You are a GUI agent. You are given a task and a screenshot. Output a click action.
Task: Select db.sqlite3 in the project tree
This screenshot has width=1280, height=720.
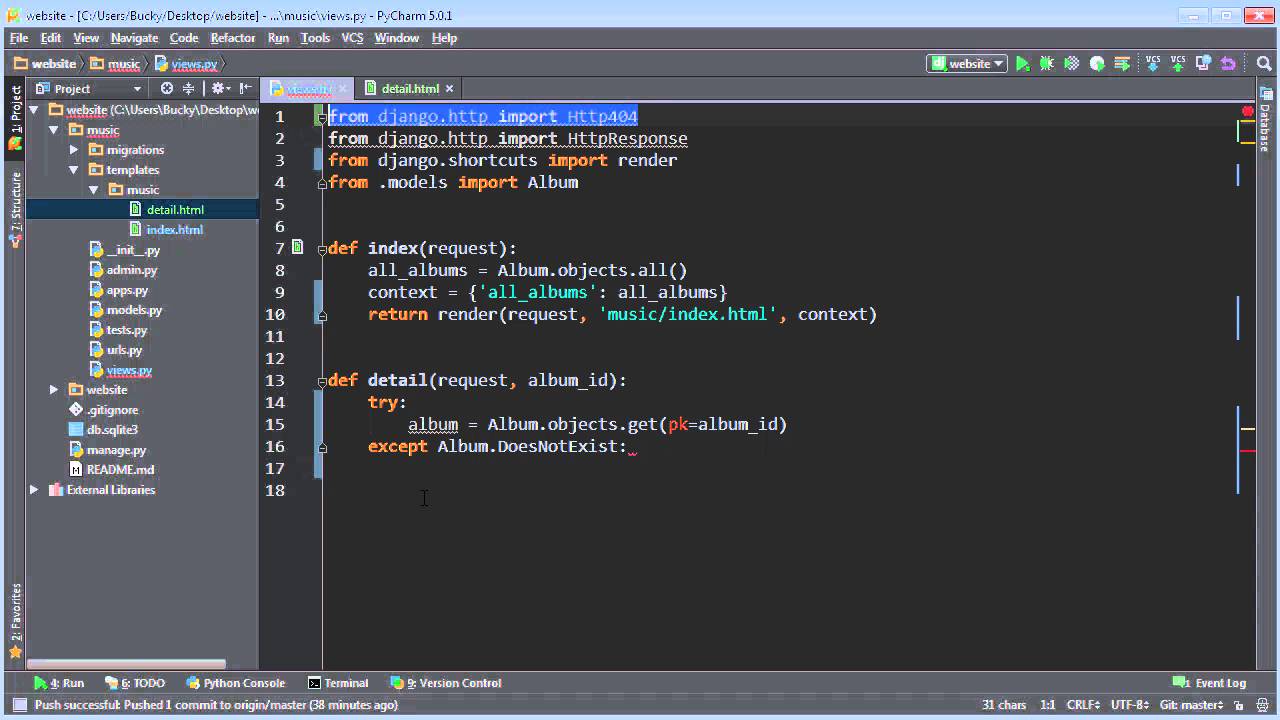111,430
